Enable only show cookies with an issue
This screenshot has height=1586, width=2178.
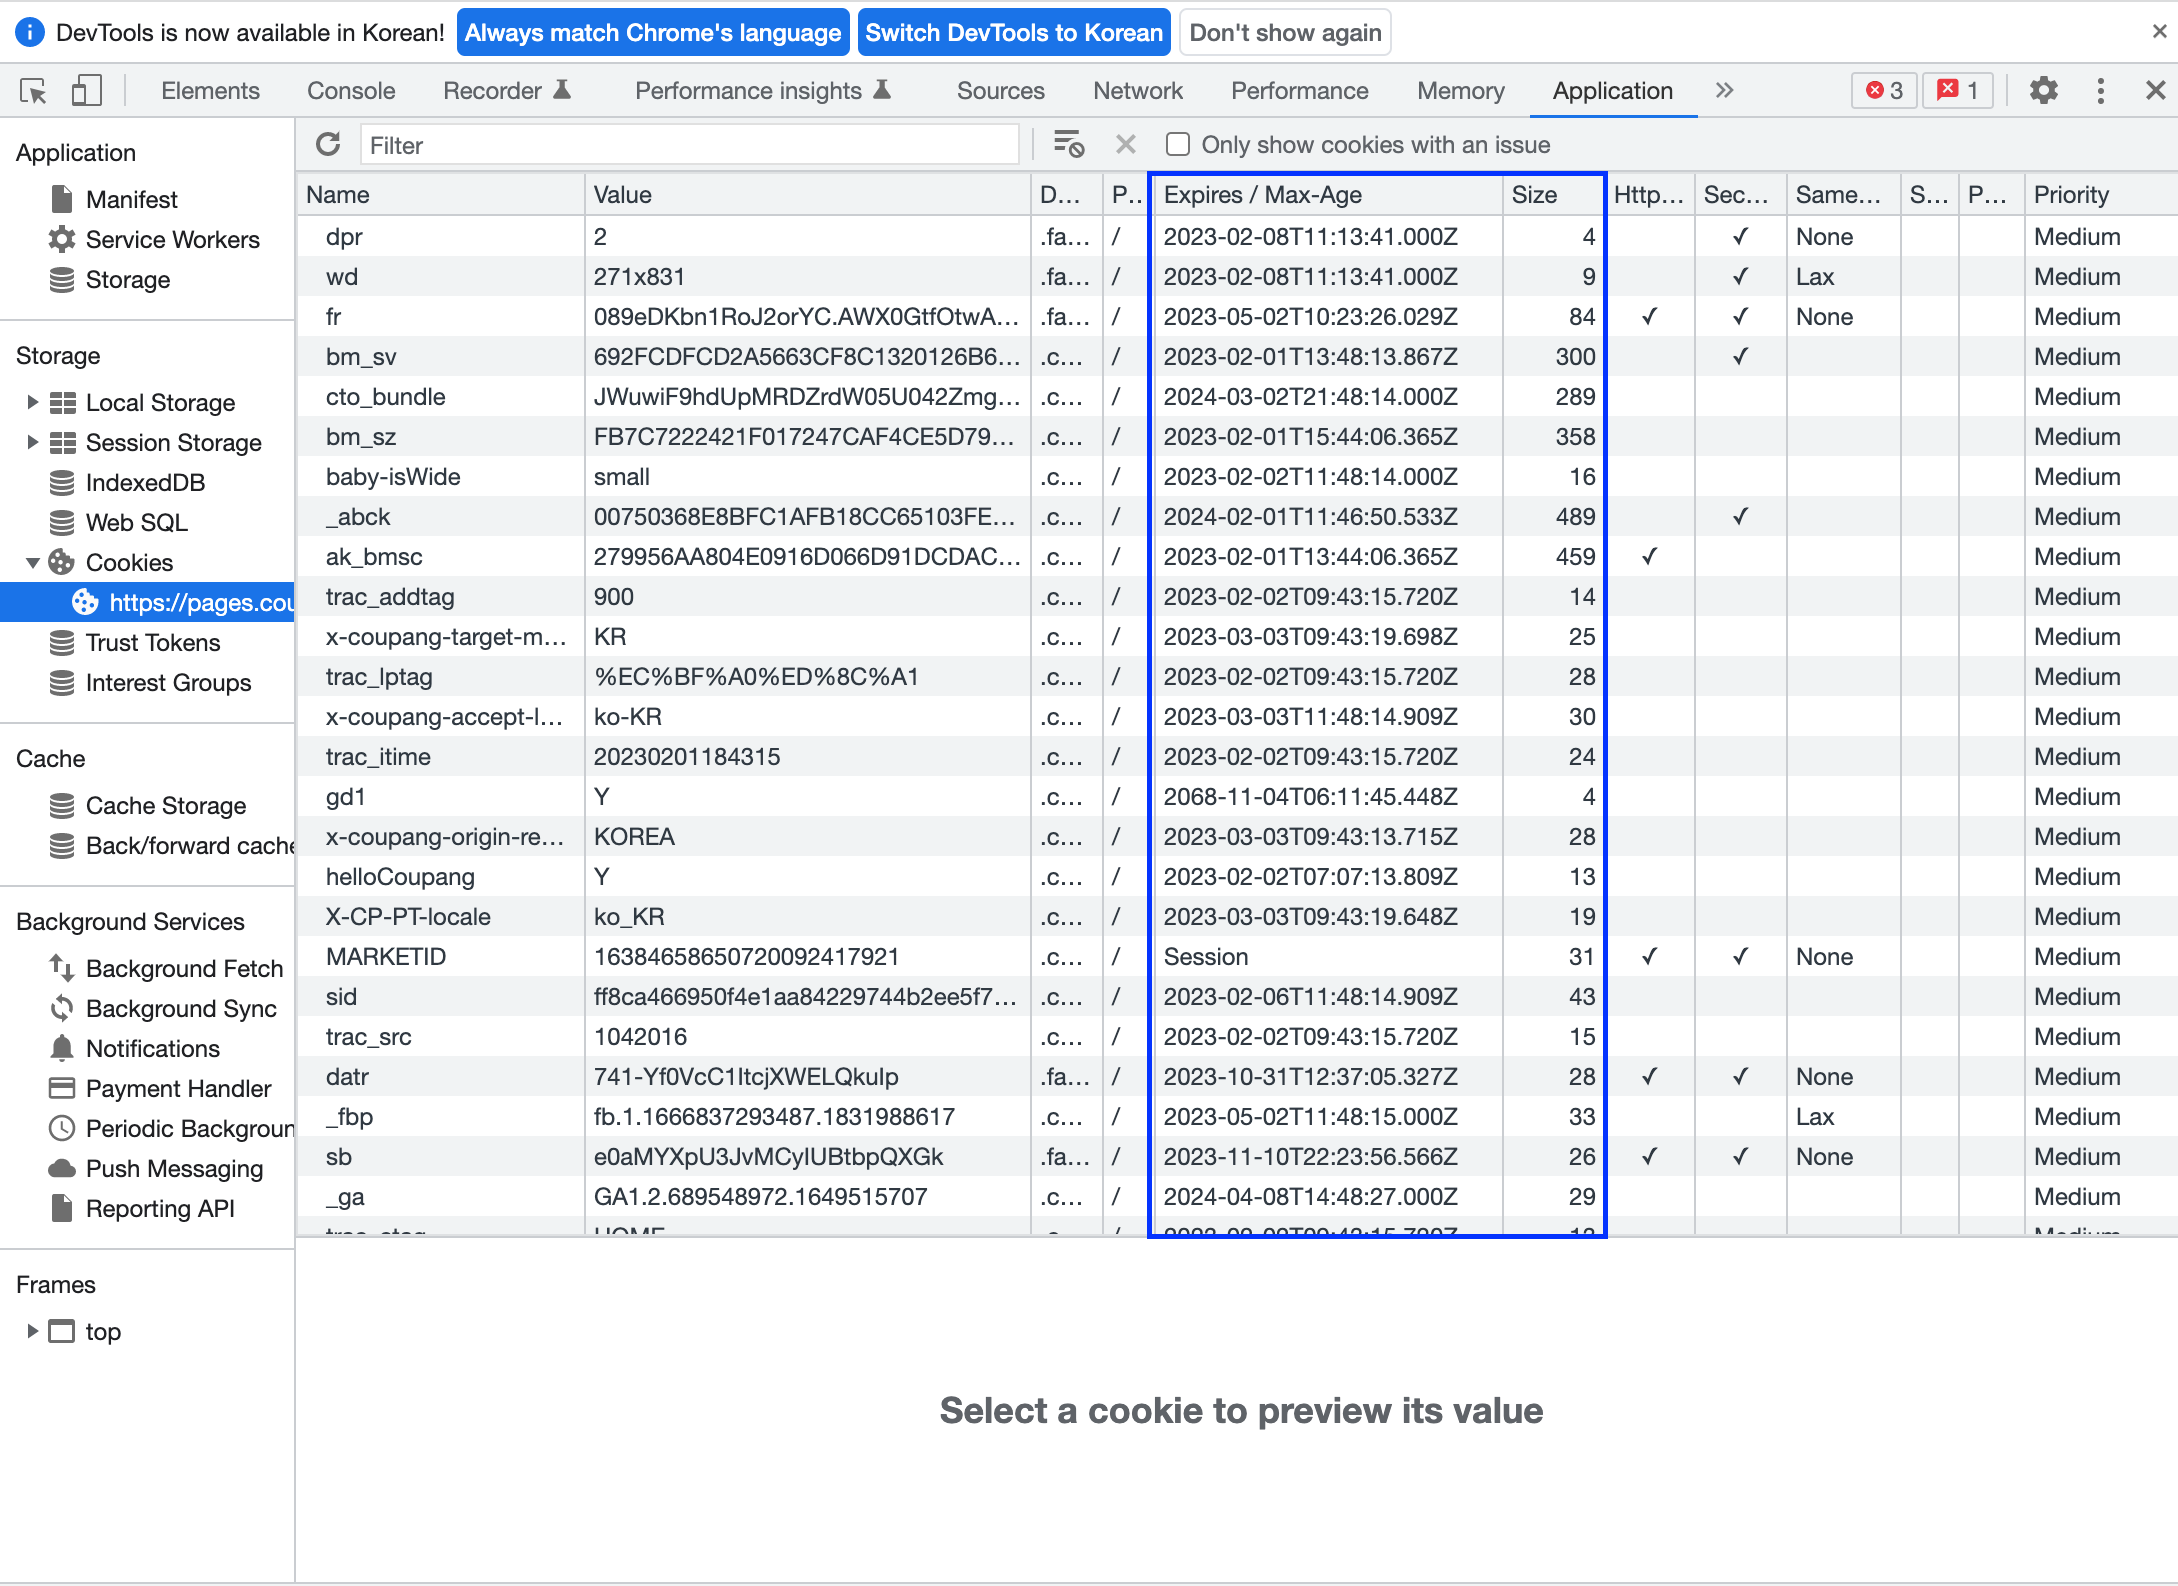coord(1178,145)
